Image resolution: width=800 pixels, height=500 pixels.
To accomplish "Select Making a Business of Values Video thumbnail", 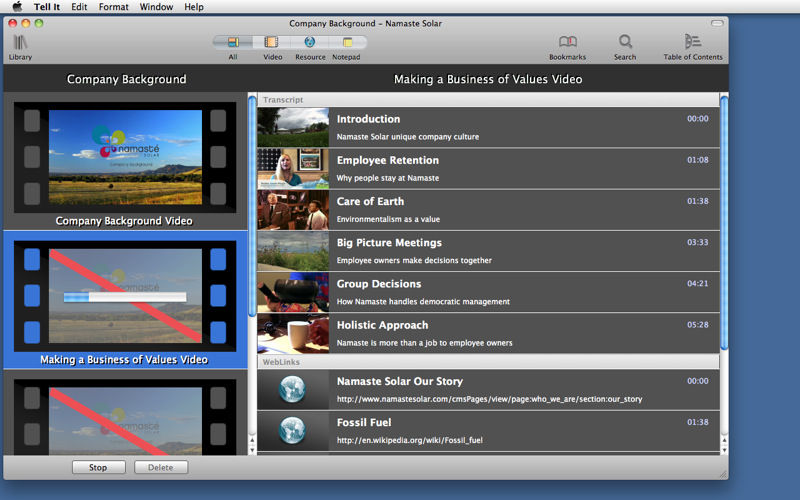I will click(x=125, y=296).
